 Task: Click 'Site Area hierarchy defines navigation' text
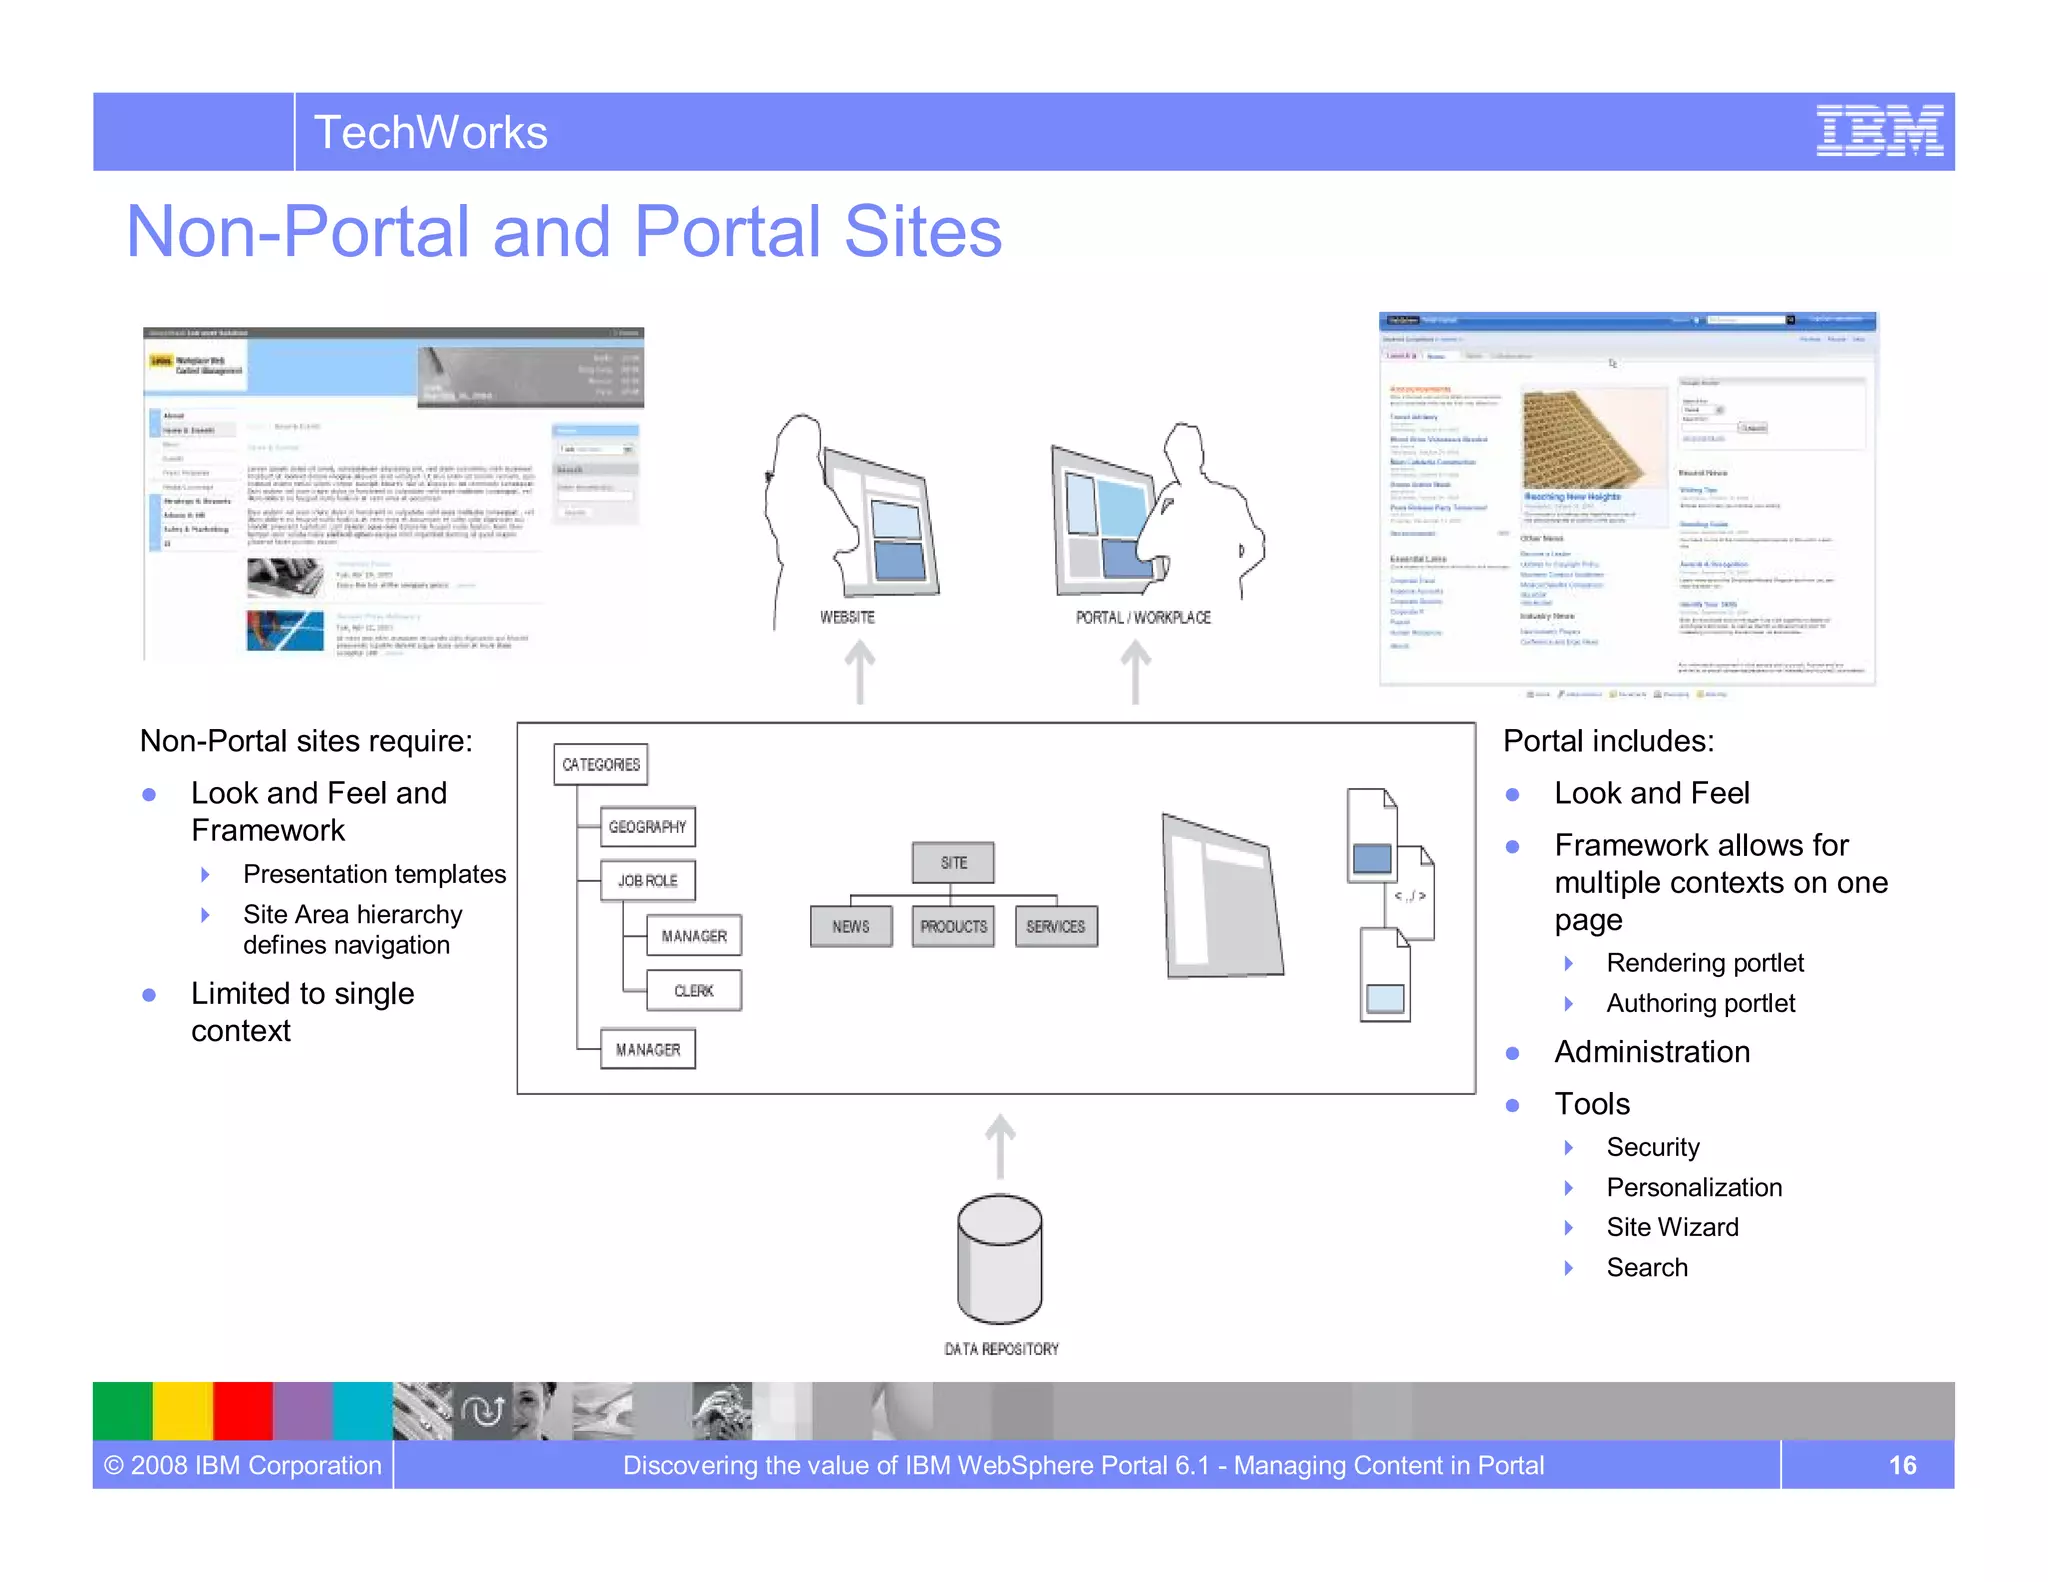coord(352,930)
